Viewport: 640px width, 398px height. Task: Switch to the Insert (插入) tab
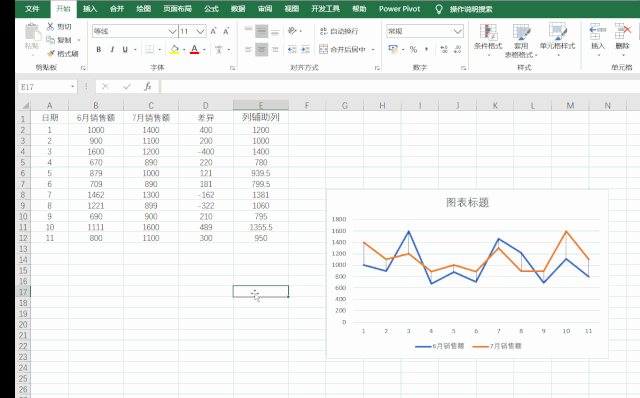coord(90,9)
